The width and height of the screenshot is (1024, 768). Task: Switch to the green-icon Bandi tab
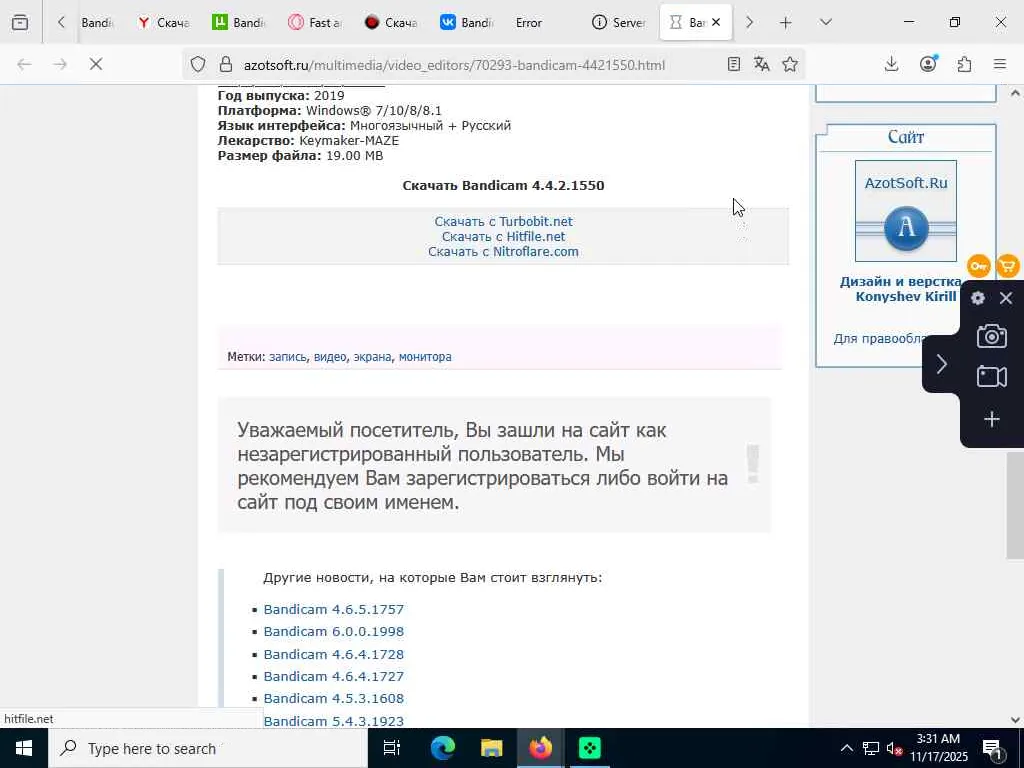(239, 22)
